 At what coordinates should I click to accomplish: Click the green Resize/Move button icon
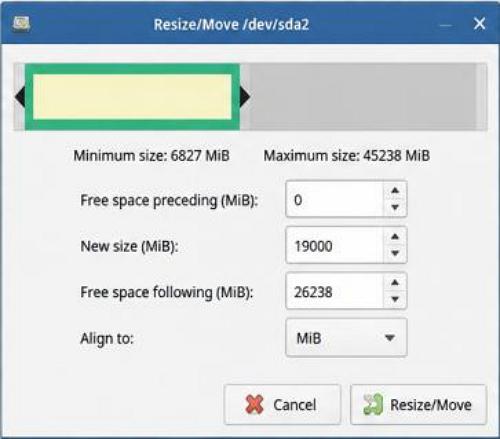tap(373, 404)
